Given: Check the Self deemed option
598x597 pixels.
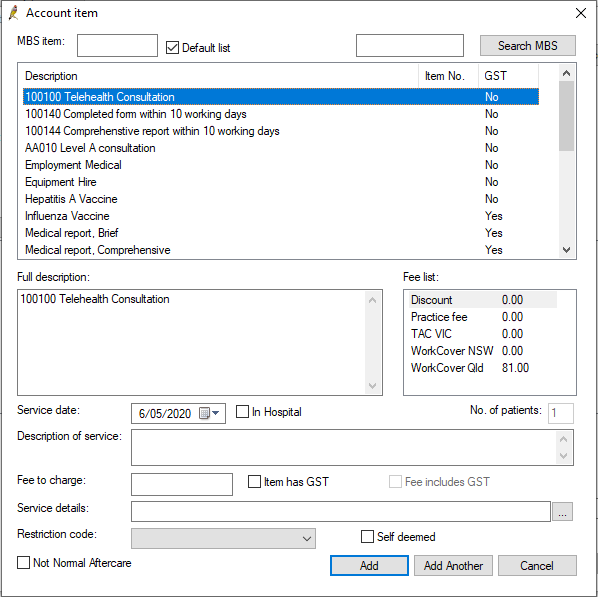Looking at the screenshot, I should [x=367, y=536].
